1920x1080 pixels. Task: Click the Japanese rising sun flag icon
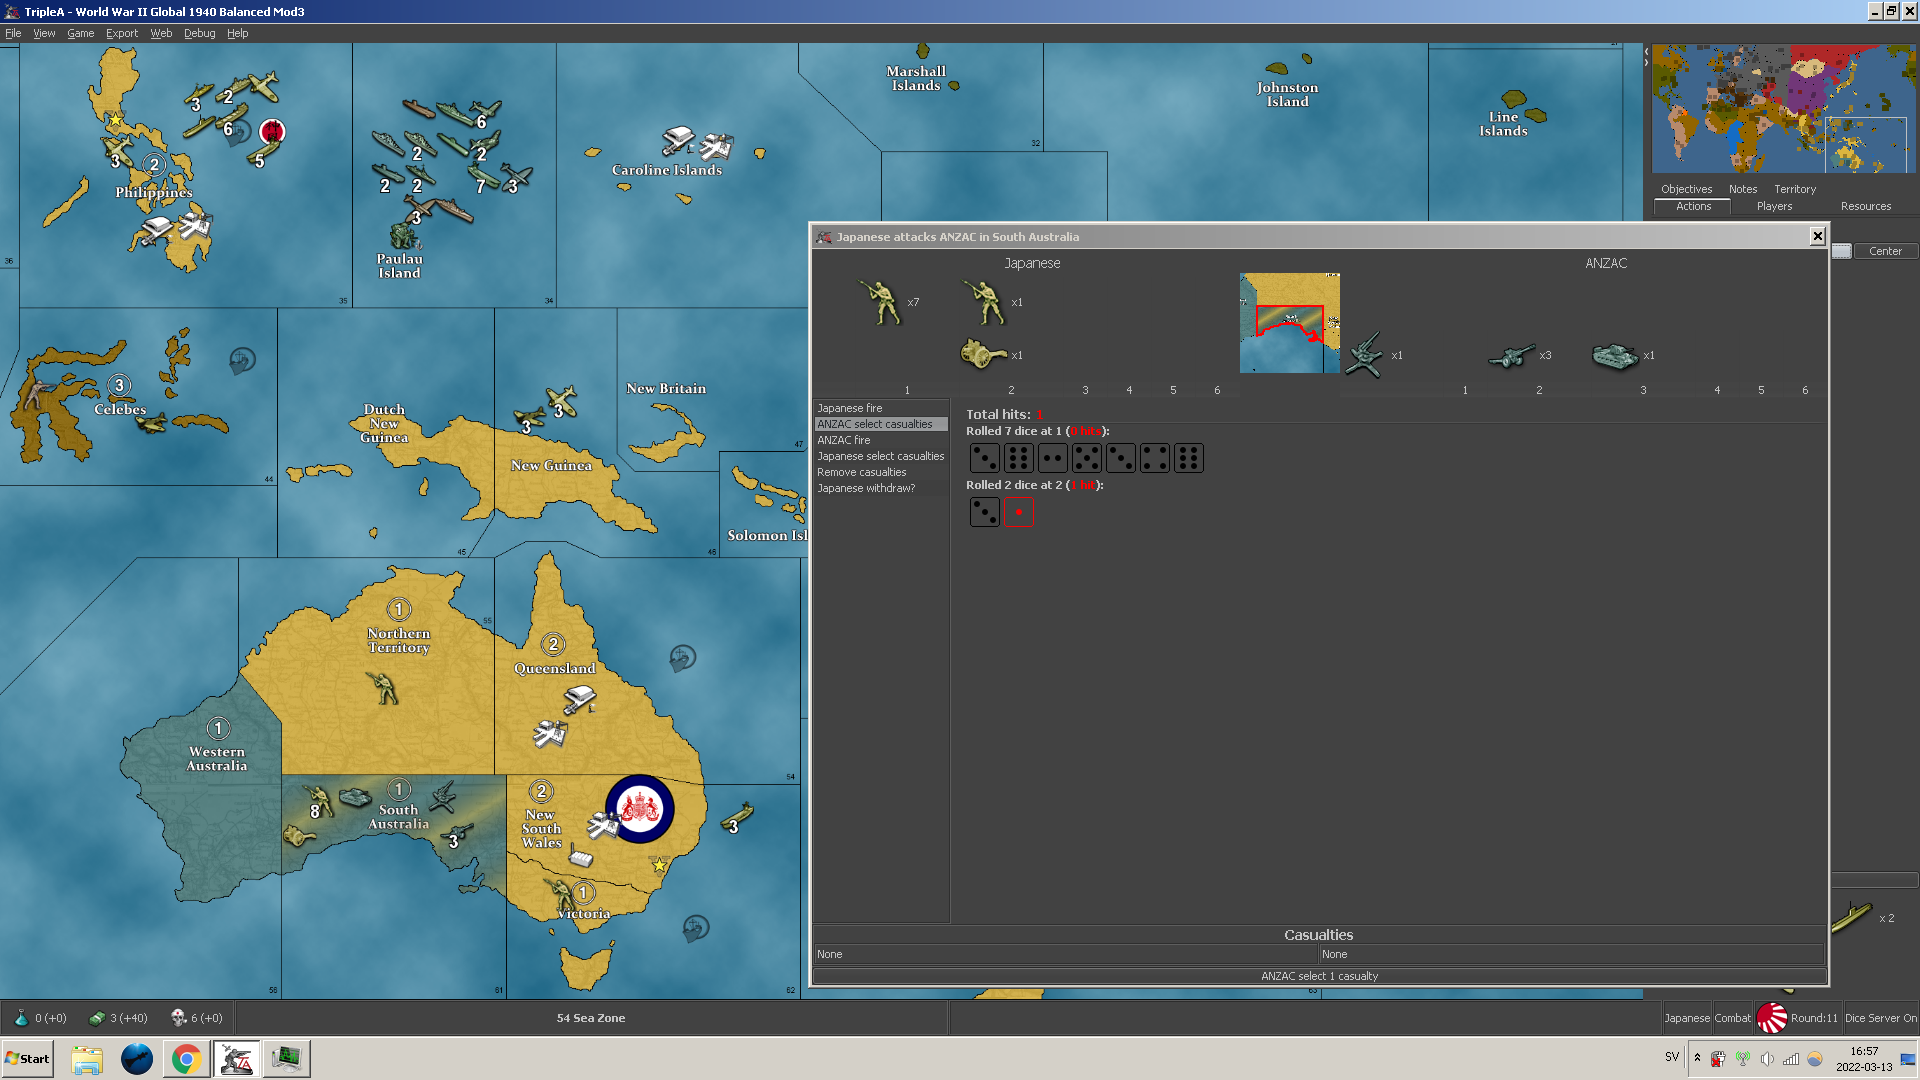click(x=1771, y=1018)
